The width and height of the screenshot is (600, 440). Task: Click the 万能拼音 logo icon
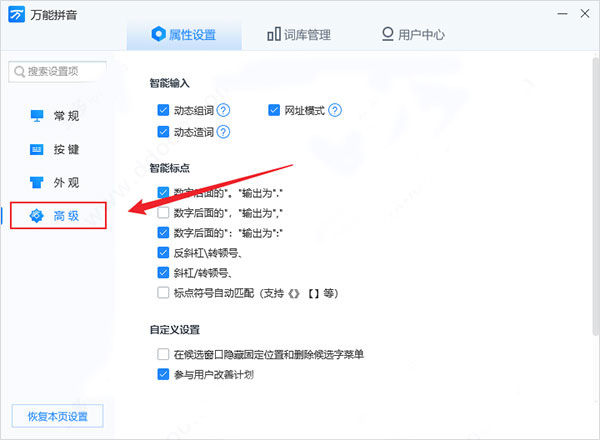click(x=16, y=15)
